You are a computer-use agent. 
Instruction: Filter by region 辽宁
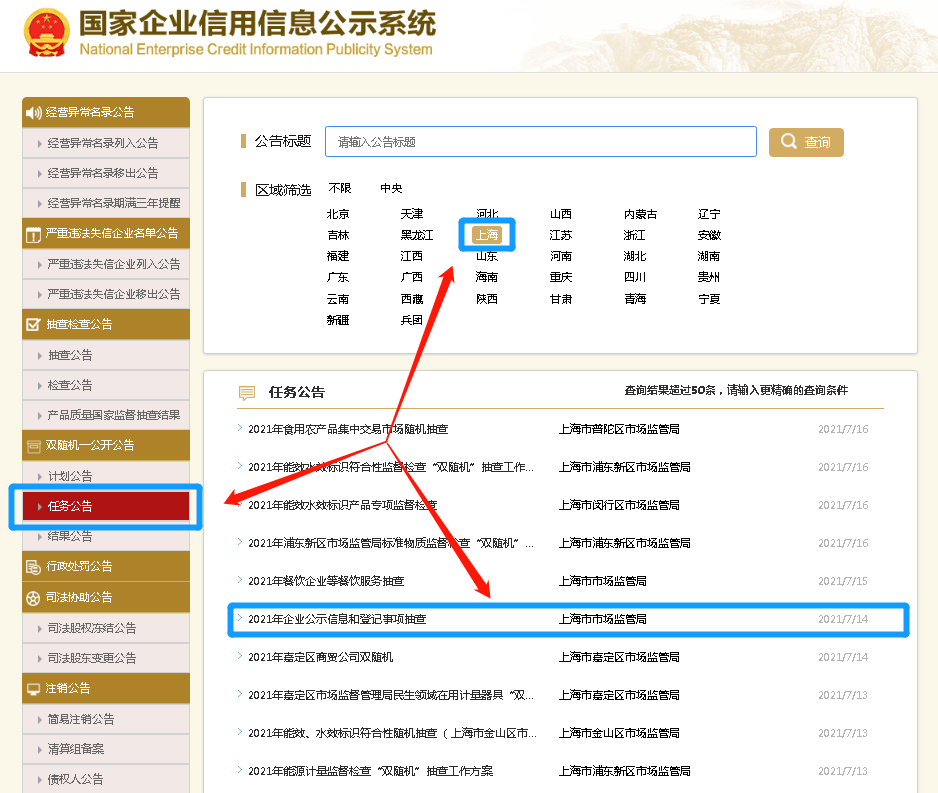pos(709,214)
